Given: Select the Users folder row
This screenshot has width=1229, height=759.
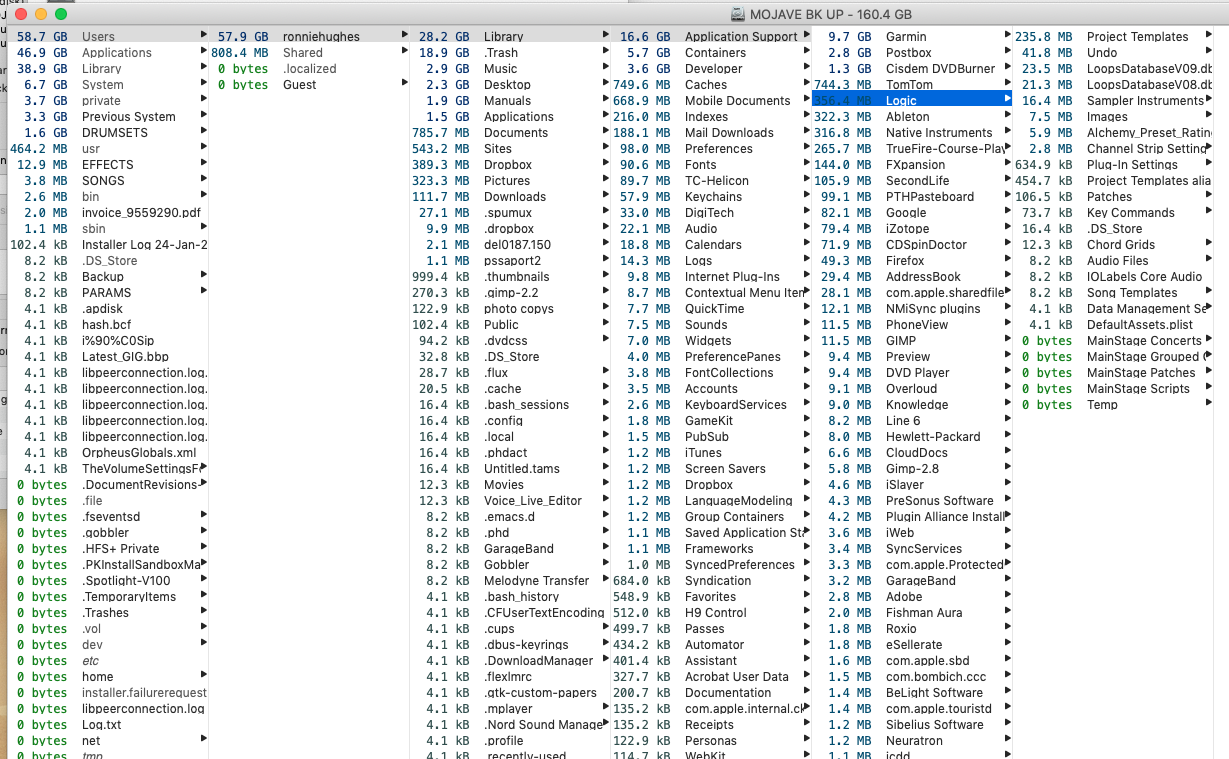Looking at the screenshot, I should pyautogui.click(x=108, y=37).
